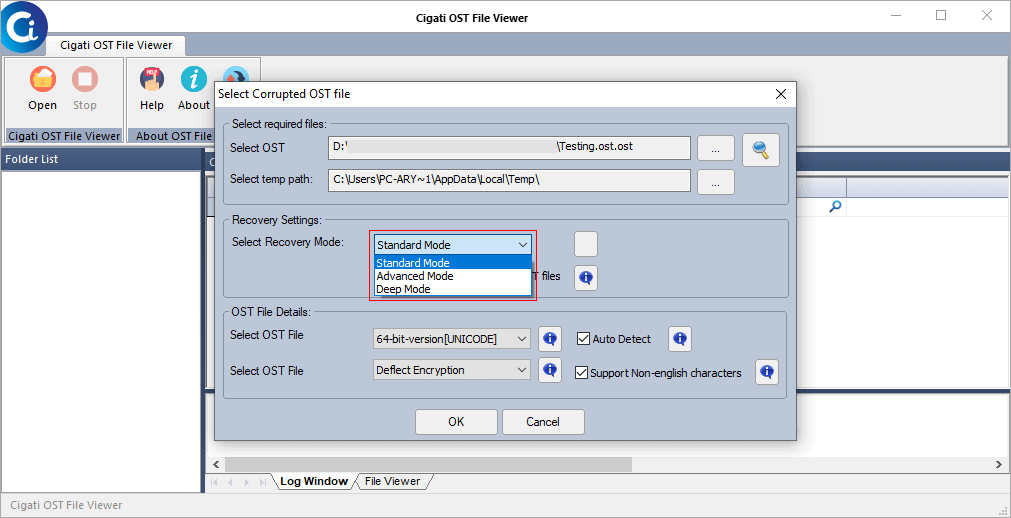Choose Standard Mode from the list
The width and height of the screenshot is (1011, 518).
pyautogui.click(x=453, y=263)
